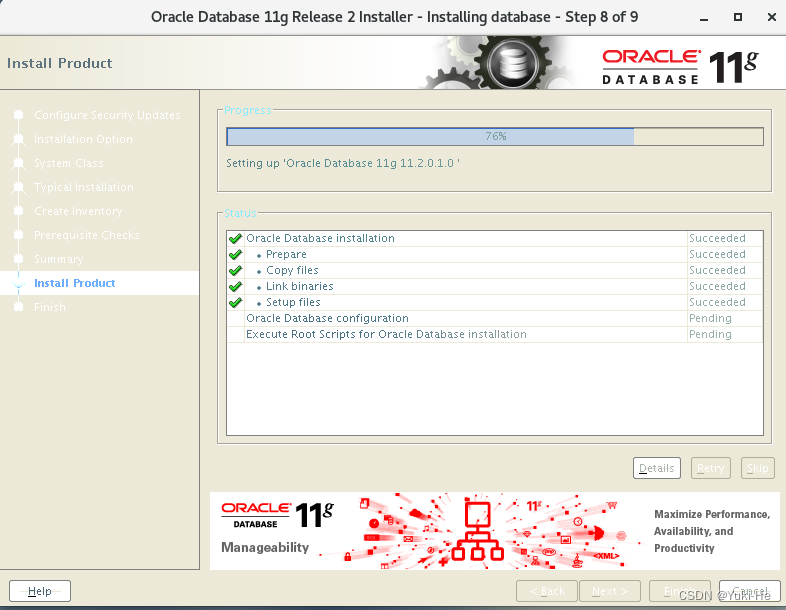Image resolution: width=786 pixels, height=610 pixels.
Task: Click 'Maximize Performance, Availability, and Productivity' text
Action: click(x=712, y=531)
